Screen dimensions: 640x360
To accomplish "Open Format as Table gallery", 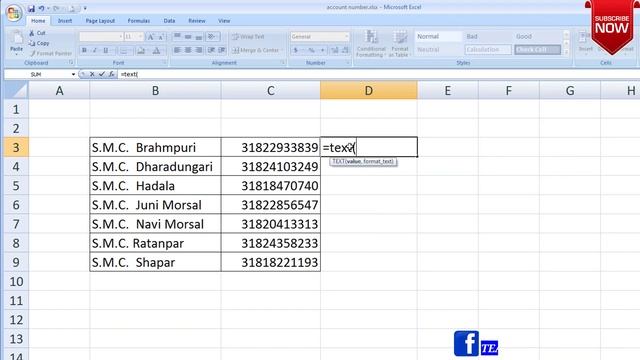I will click(x=400, y=43).
